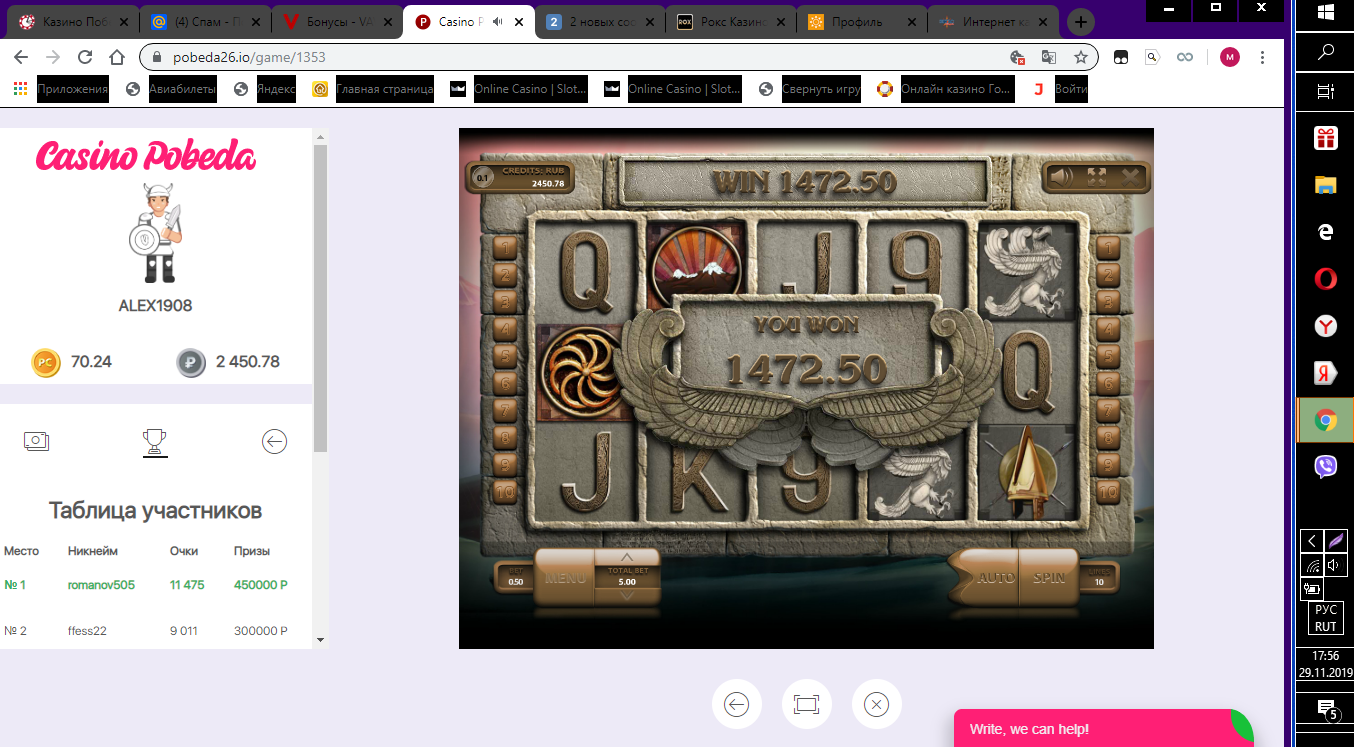Open Chrome's three-dot menu
The width and height of the screenshot is (1354, 747).
pos(1262,57)
